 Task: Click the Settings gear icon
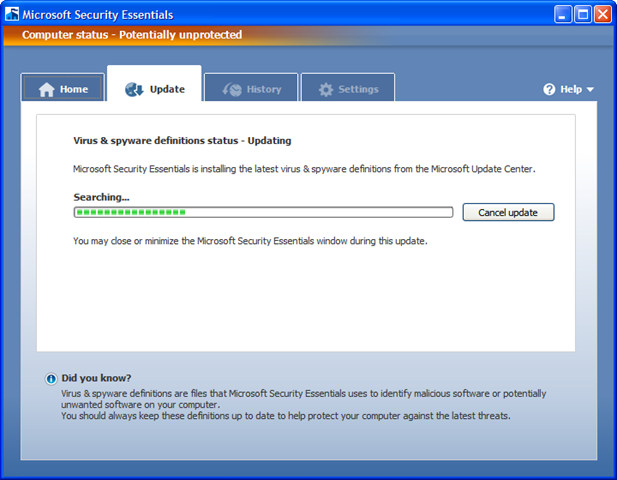pyautogui.click(x=326, y=90)
